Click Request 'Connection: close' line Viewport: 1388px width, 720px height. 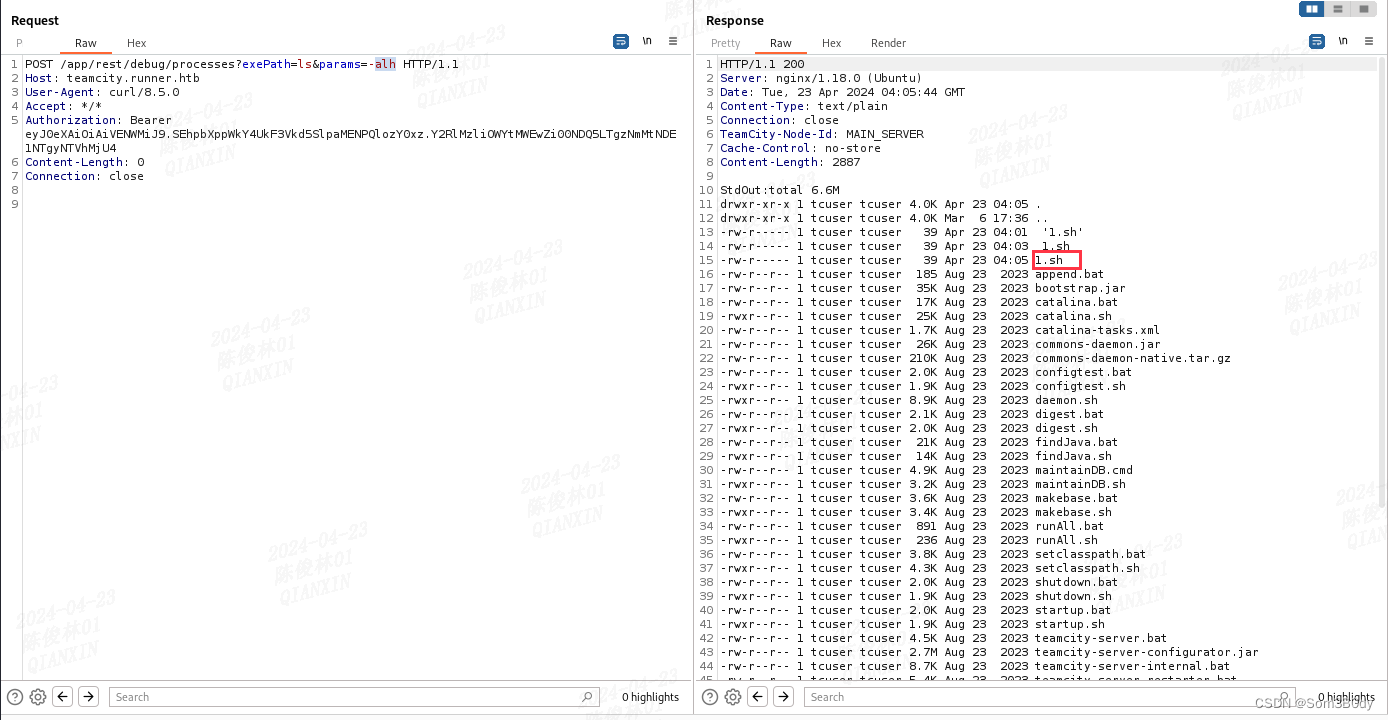[84, 176]
